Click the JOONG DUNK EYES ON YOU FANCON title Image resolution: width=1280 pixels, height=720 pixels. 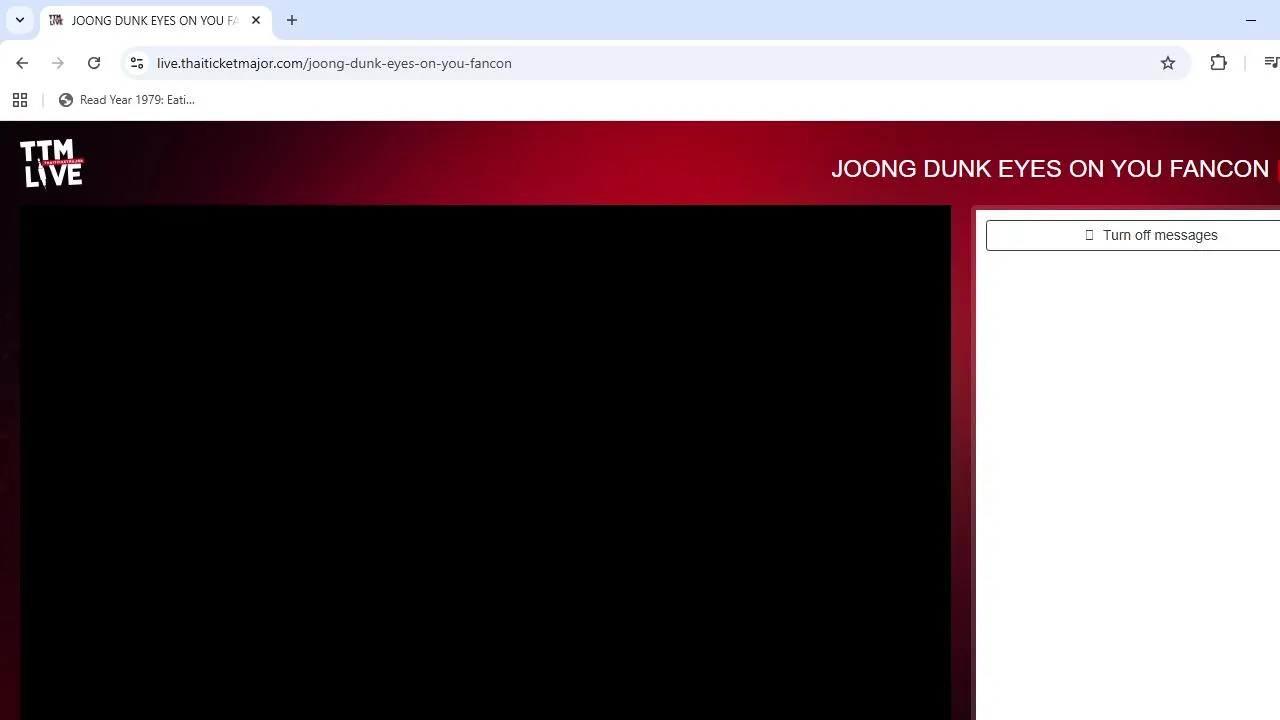1050,169
